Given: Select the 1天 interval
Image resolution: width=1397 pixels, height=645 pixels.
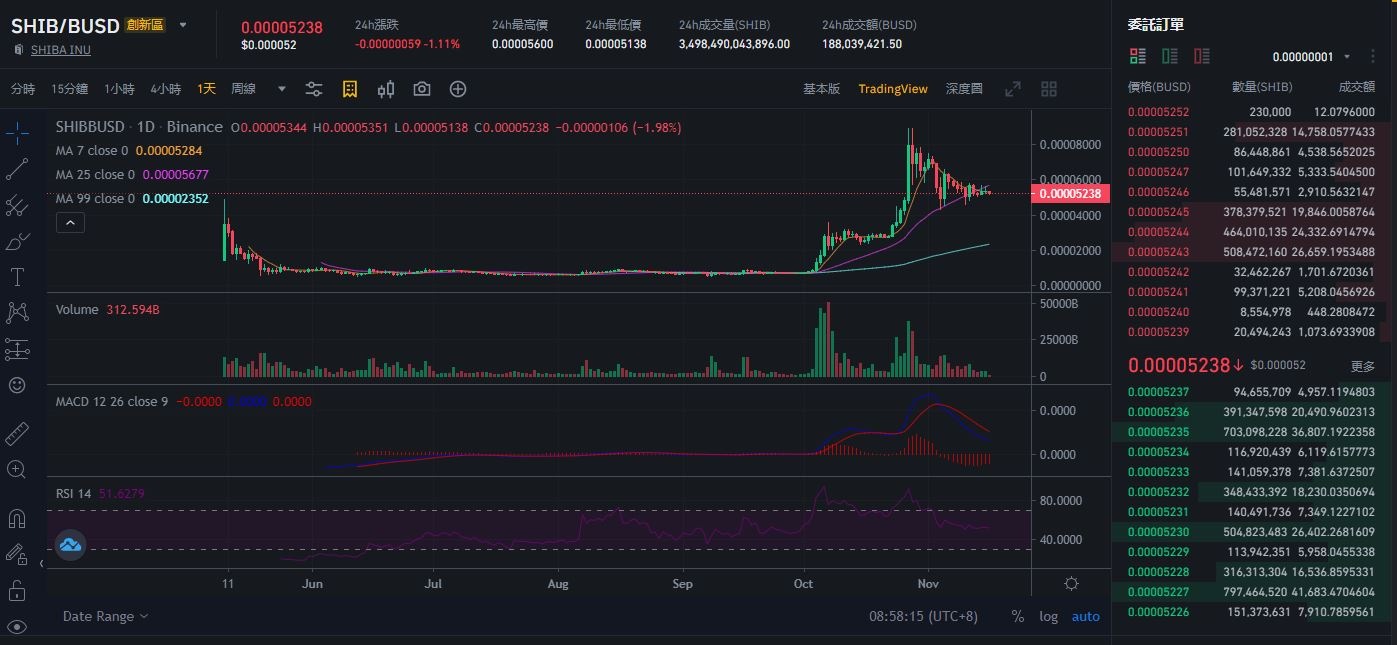Looking at the screenshot, I should coord(206,89).
